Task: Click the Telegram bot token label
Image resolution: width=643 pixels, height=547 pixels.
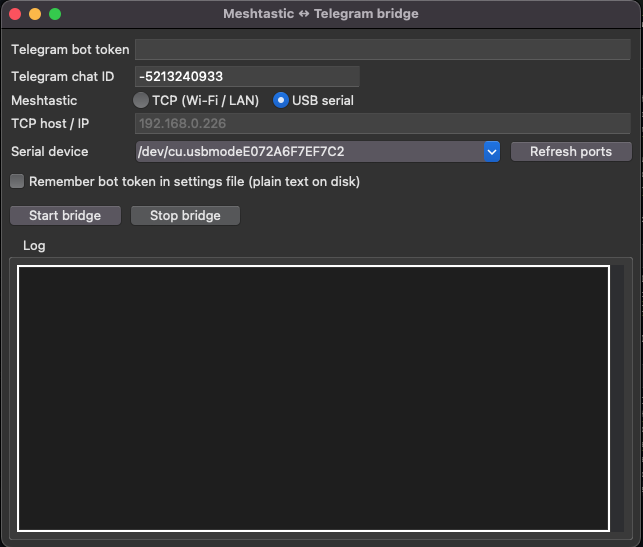Action: point(70,50)
